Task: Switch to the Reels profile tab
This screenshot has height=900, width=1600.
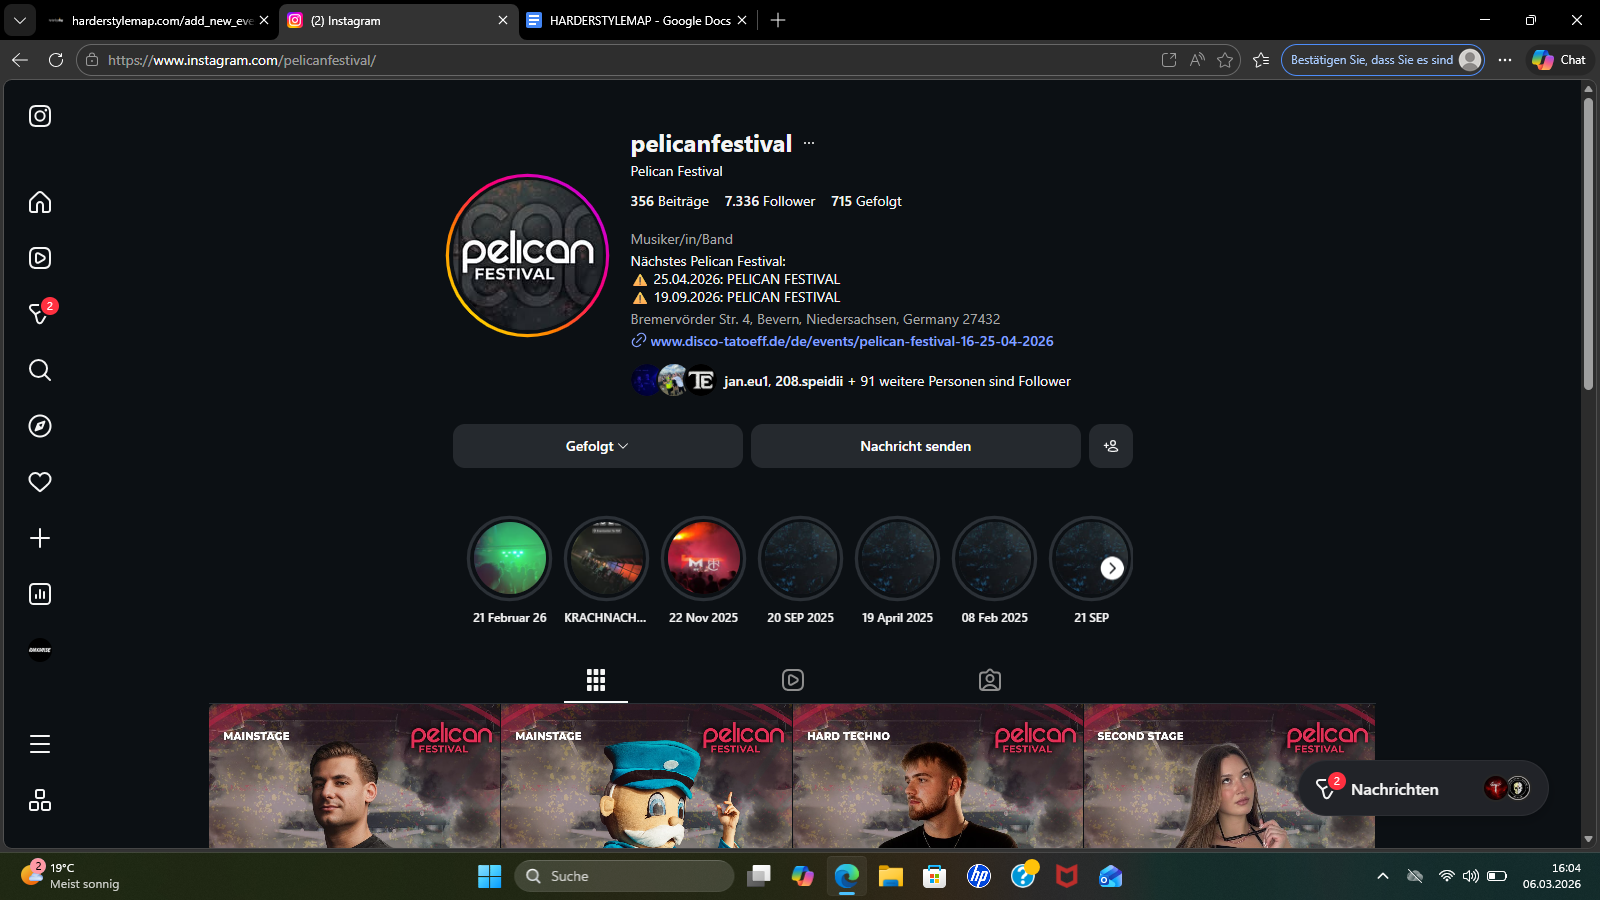Action: tap(792, 680)
